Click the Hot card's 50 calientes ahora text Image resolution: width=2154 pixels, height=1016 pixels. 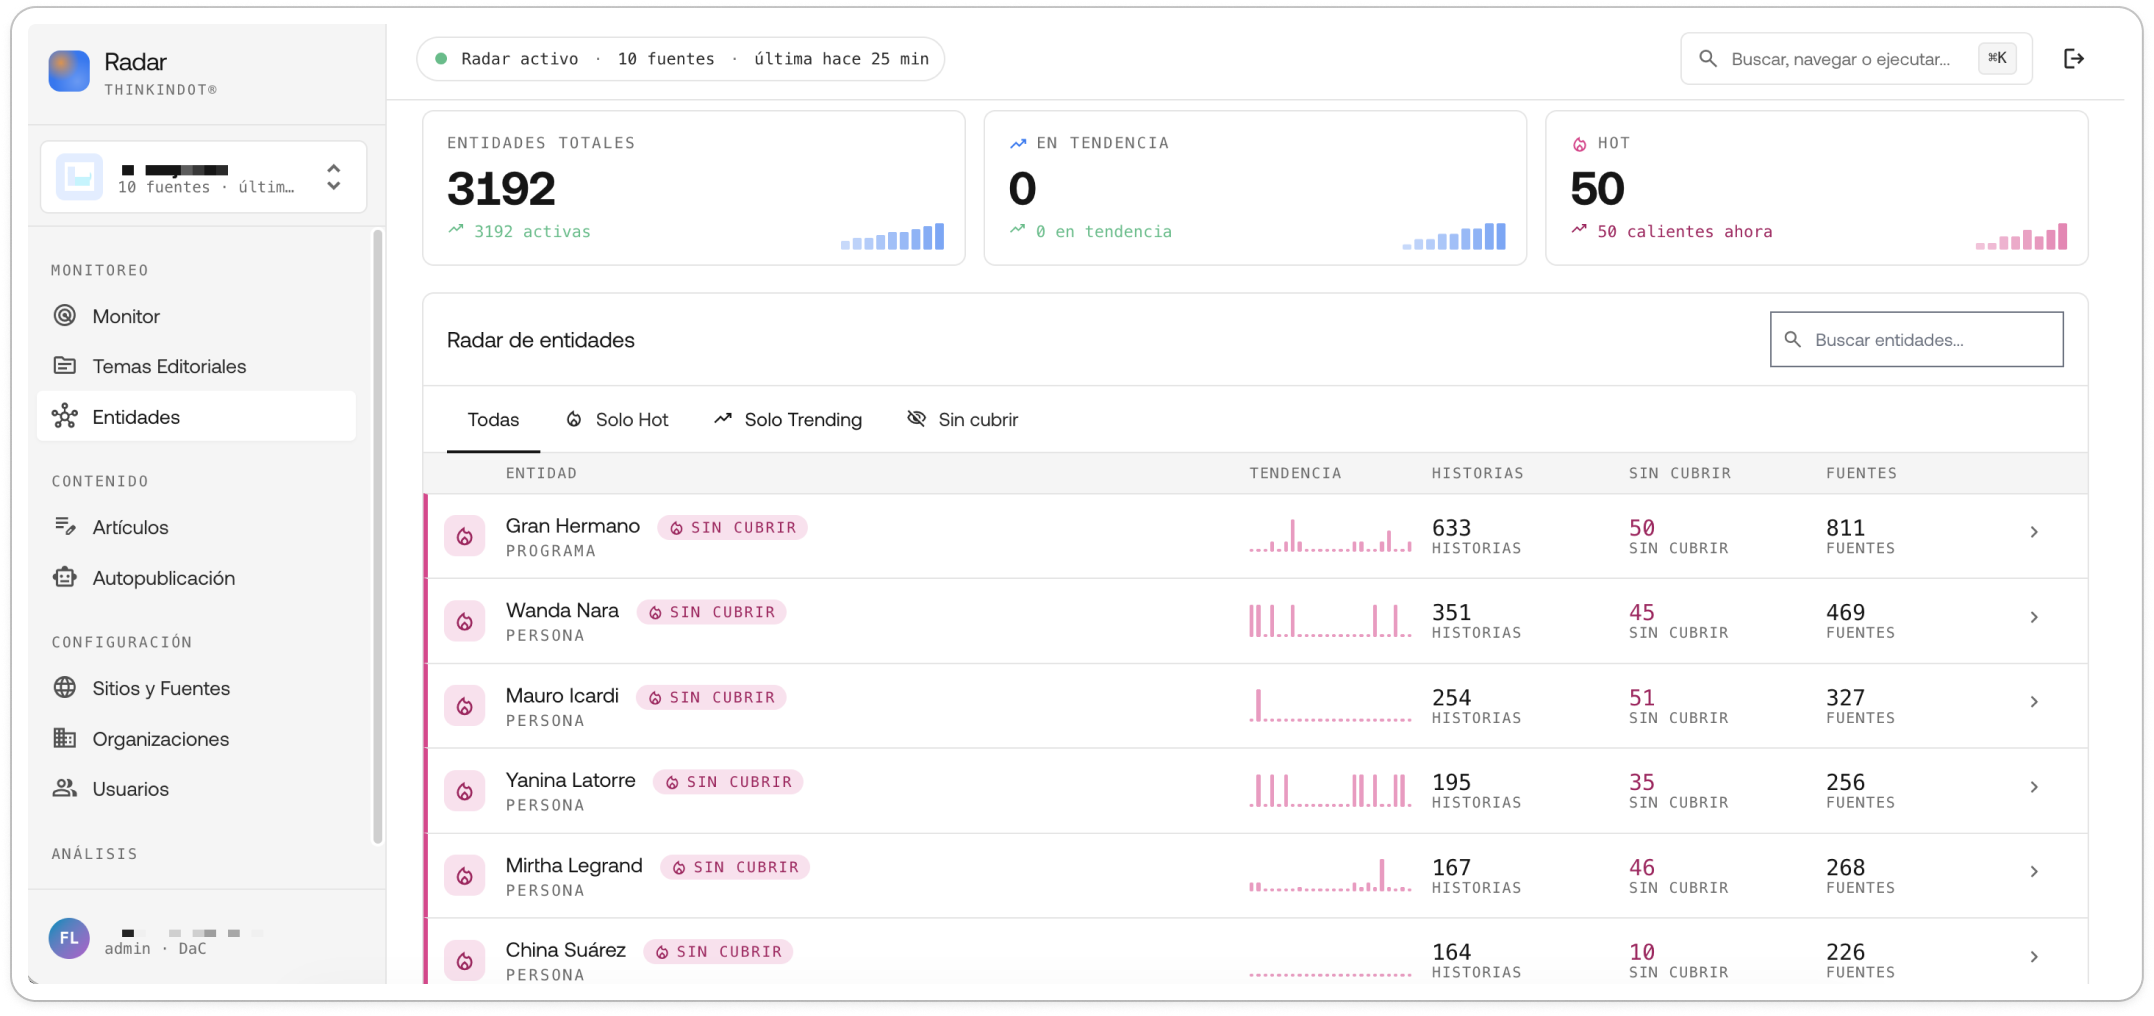pyautogui.click(x=1684, y=231)
